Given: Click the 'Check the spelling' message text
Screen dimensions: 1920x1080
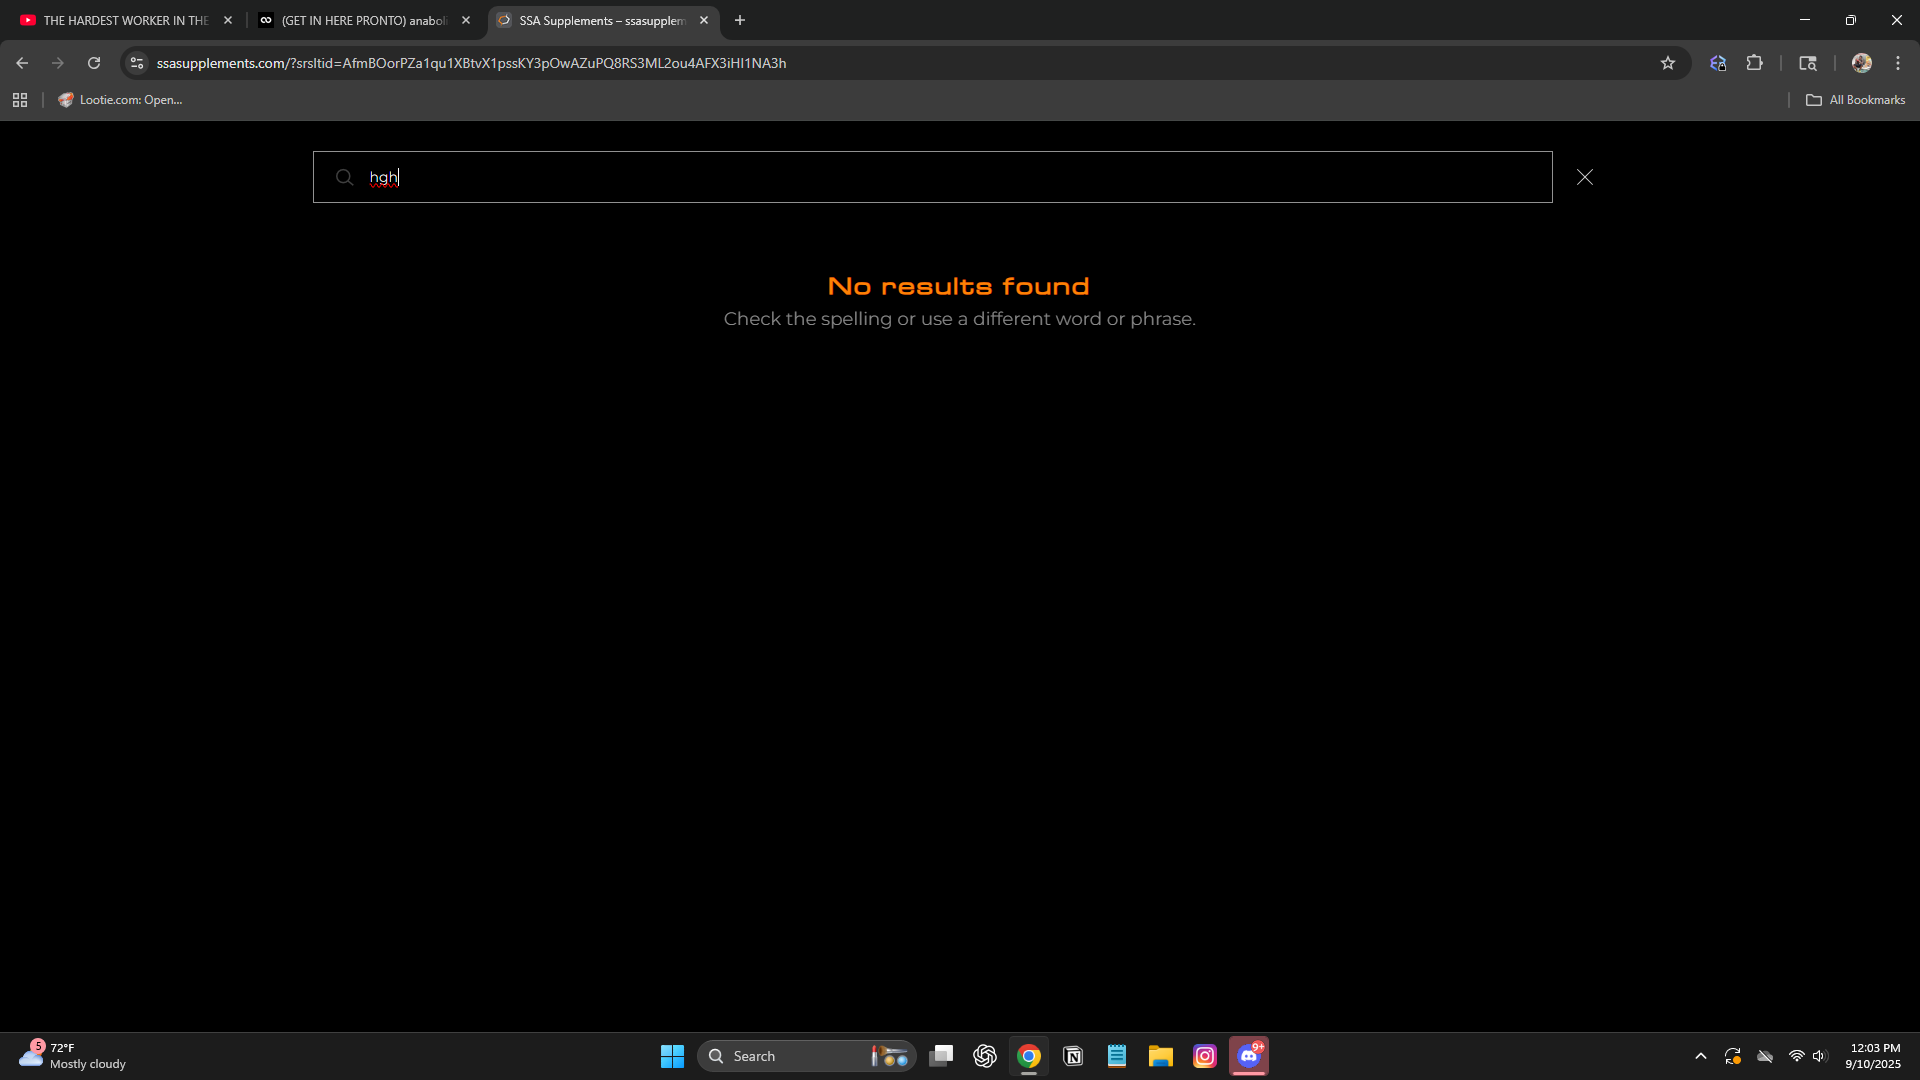Looking at the screenshot, I should (959, 319).
